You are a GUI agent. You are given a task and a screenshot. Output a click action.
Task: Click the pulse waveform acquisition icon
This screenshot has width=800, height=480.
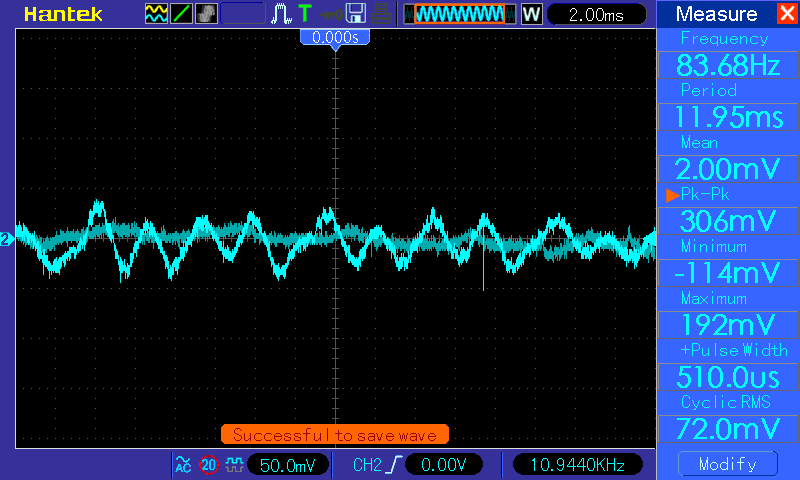click(x=281, y=14)
